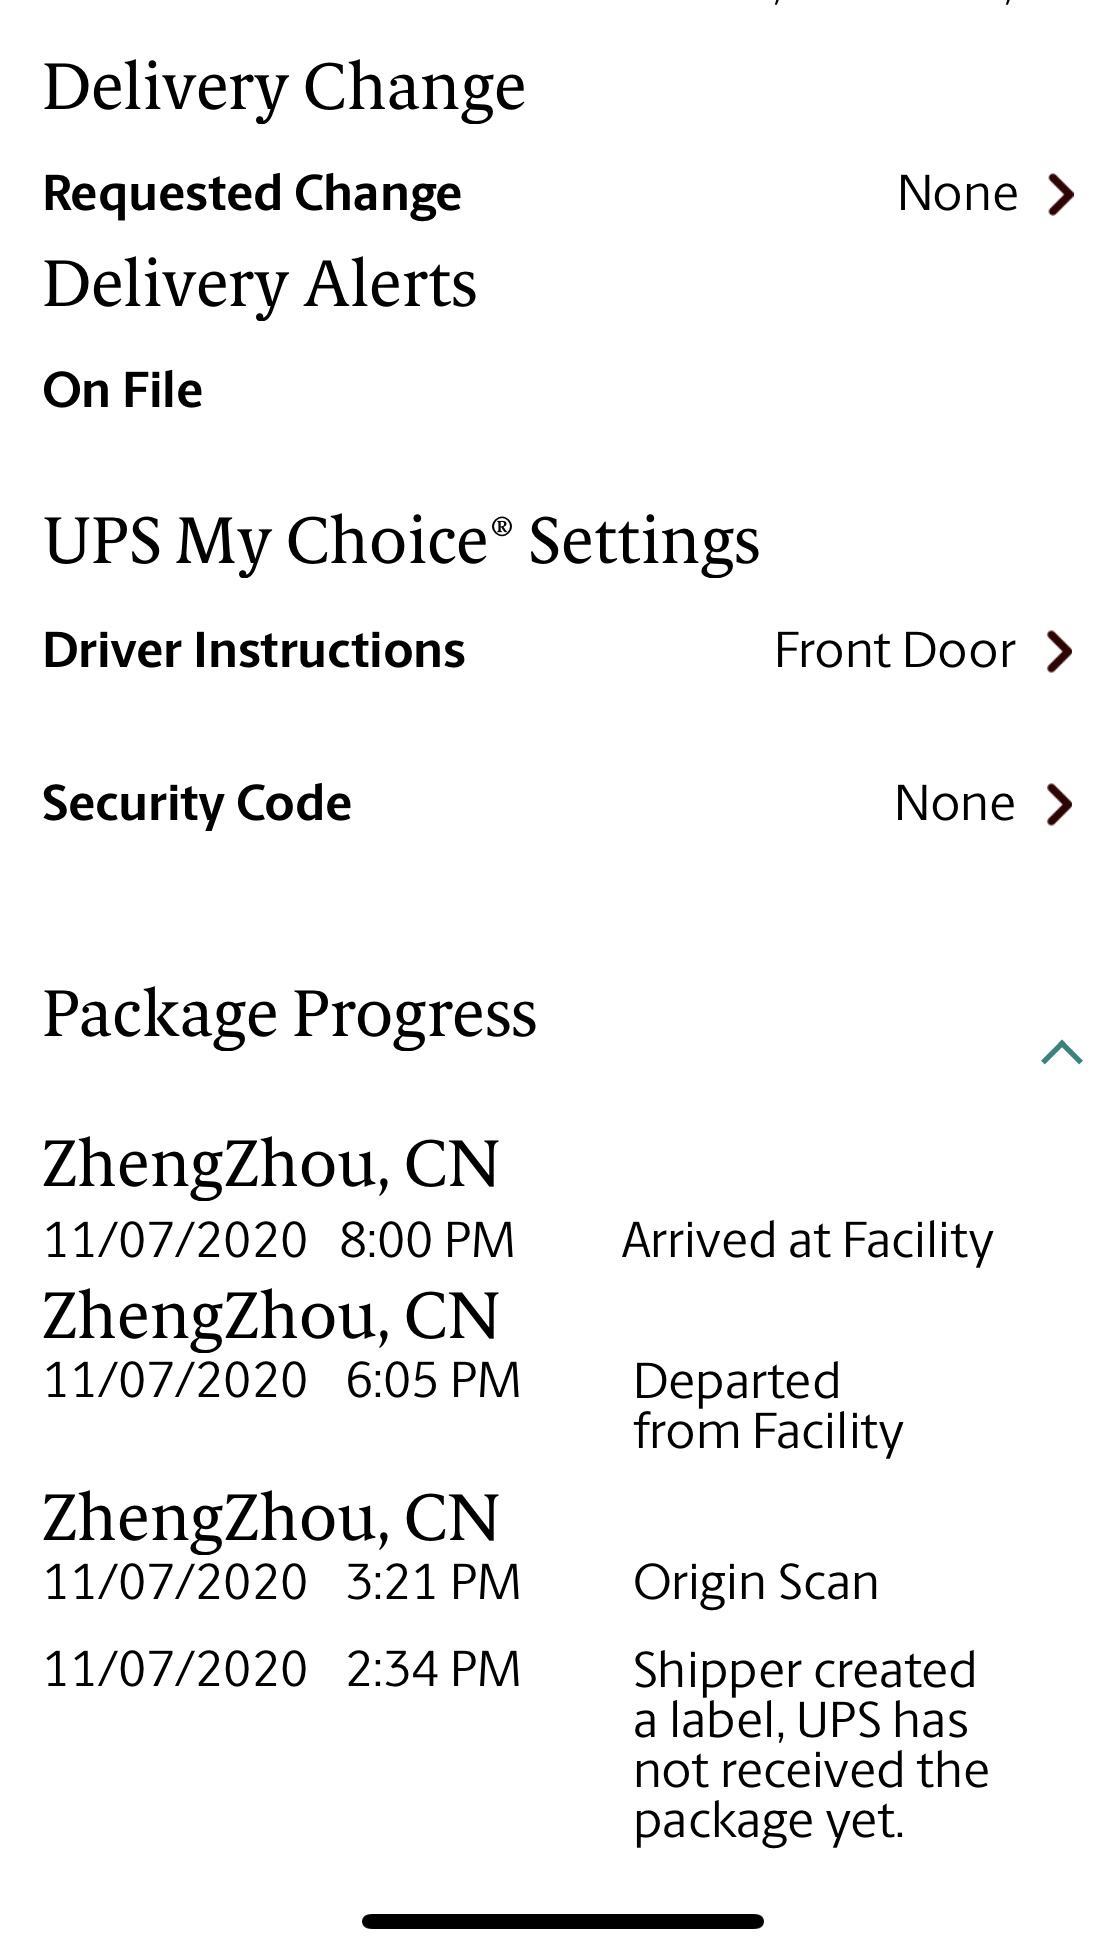Tap the home indicator bar
Screen dimensions: 1118x1953
click(562, 1921)
